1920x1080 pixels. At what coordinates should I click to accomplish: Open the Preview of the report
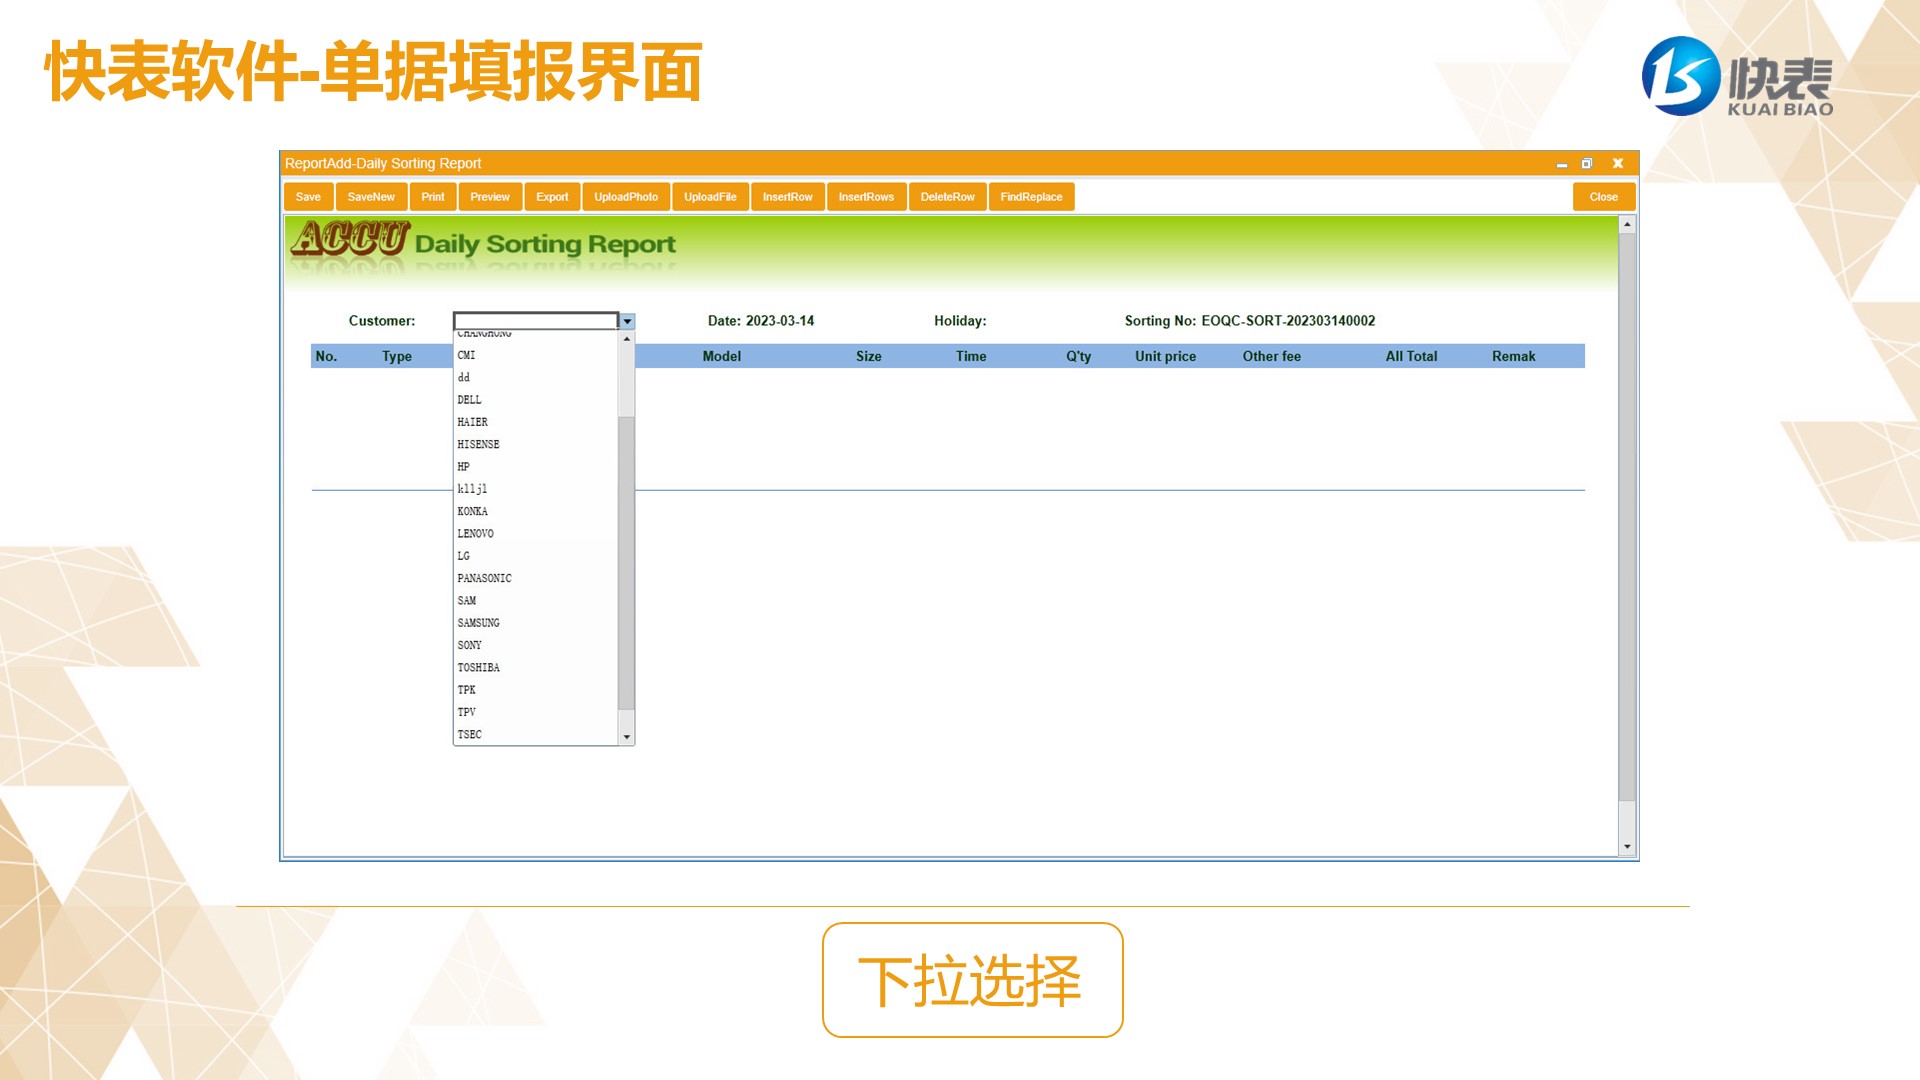click(x=490, y=197)
